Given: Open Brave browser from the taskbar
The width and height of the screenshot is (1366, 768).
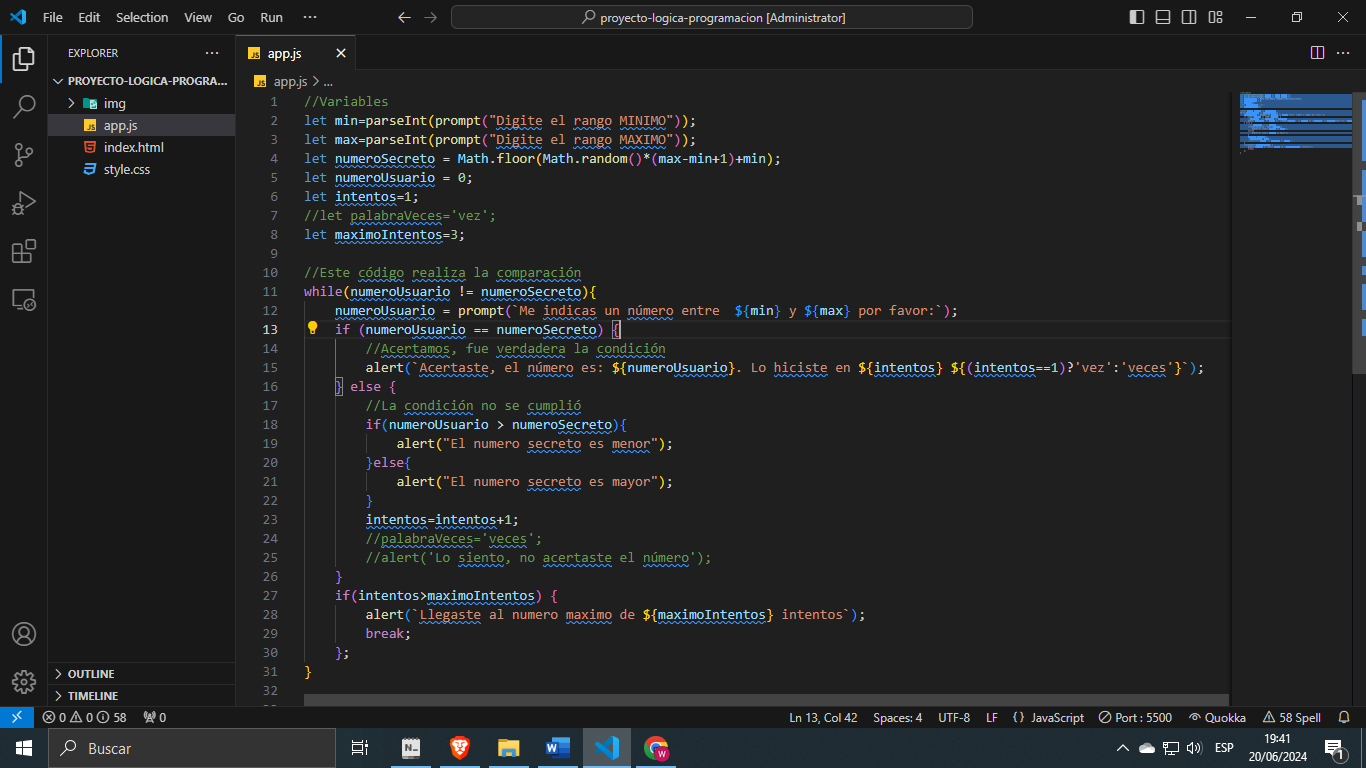Looking at the screenshot, I should (x=459, y=748).
